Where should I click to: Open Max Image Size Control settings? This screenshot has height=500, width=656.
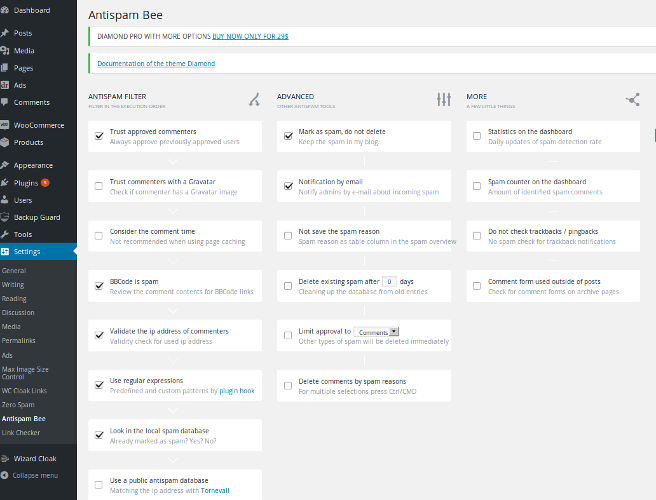click(x=25, y=373)
